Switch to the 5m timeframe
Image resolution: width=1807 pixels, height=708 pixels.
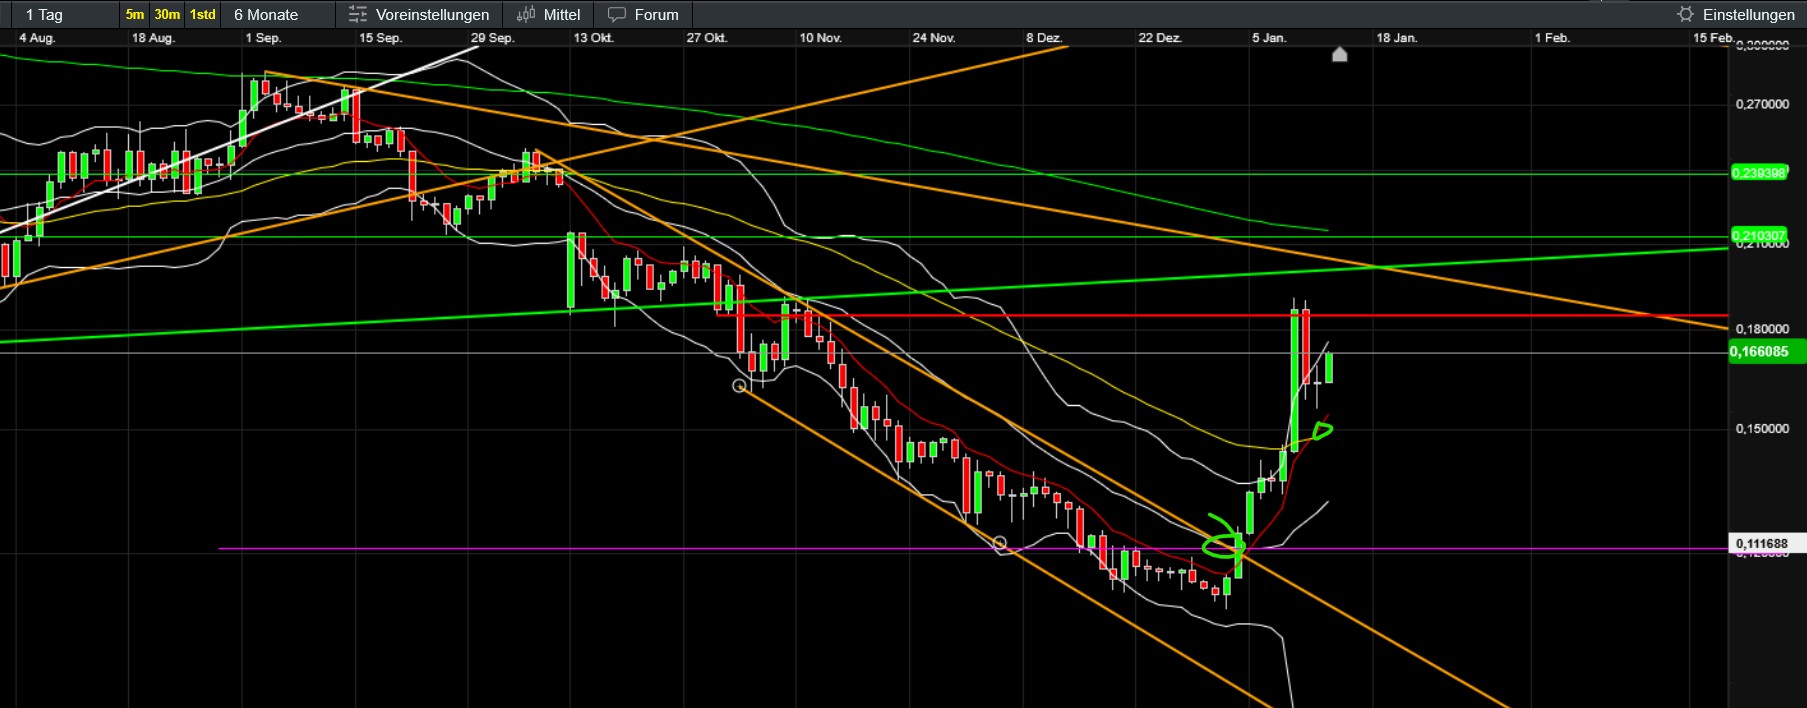(x=135, y=14)
